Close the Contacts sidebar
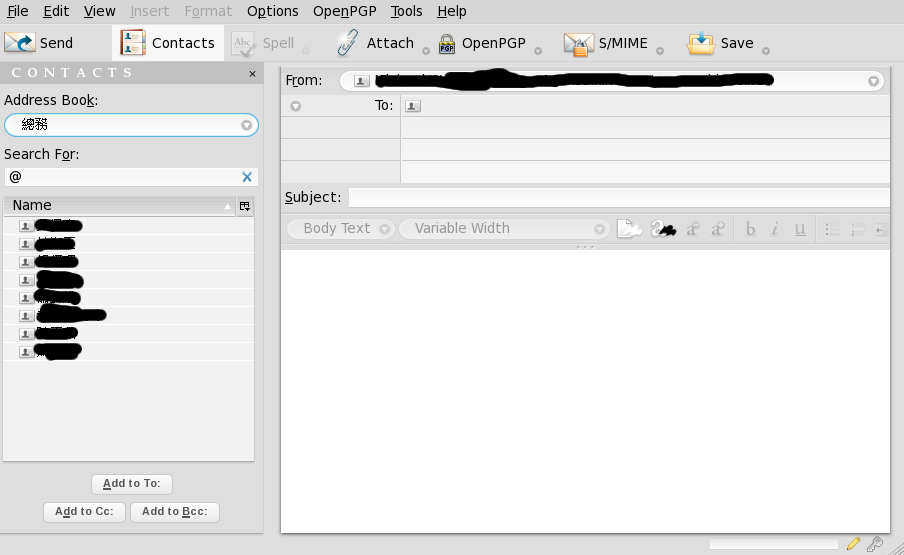The width and height of the screenshot is (904, 555). [252, 74]
